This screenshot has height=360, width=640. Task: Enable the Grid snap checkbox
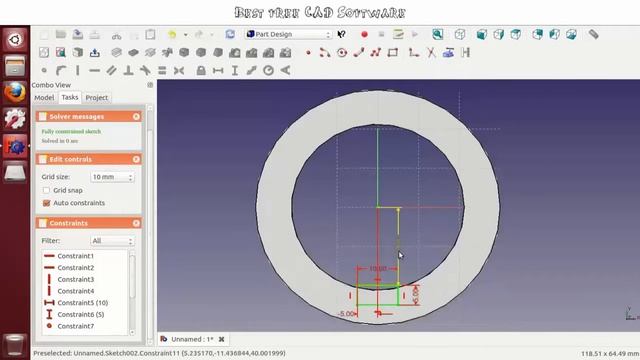46,190
